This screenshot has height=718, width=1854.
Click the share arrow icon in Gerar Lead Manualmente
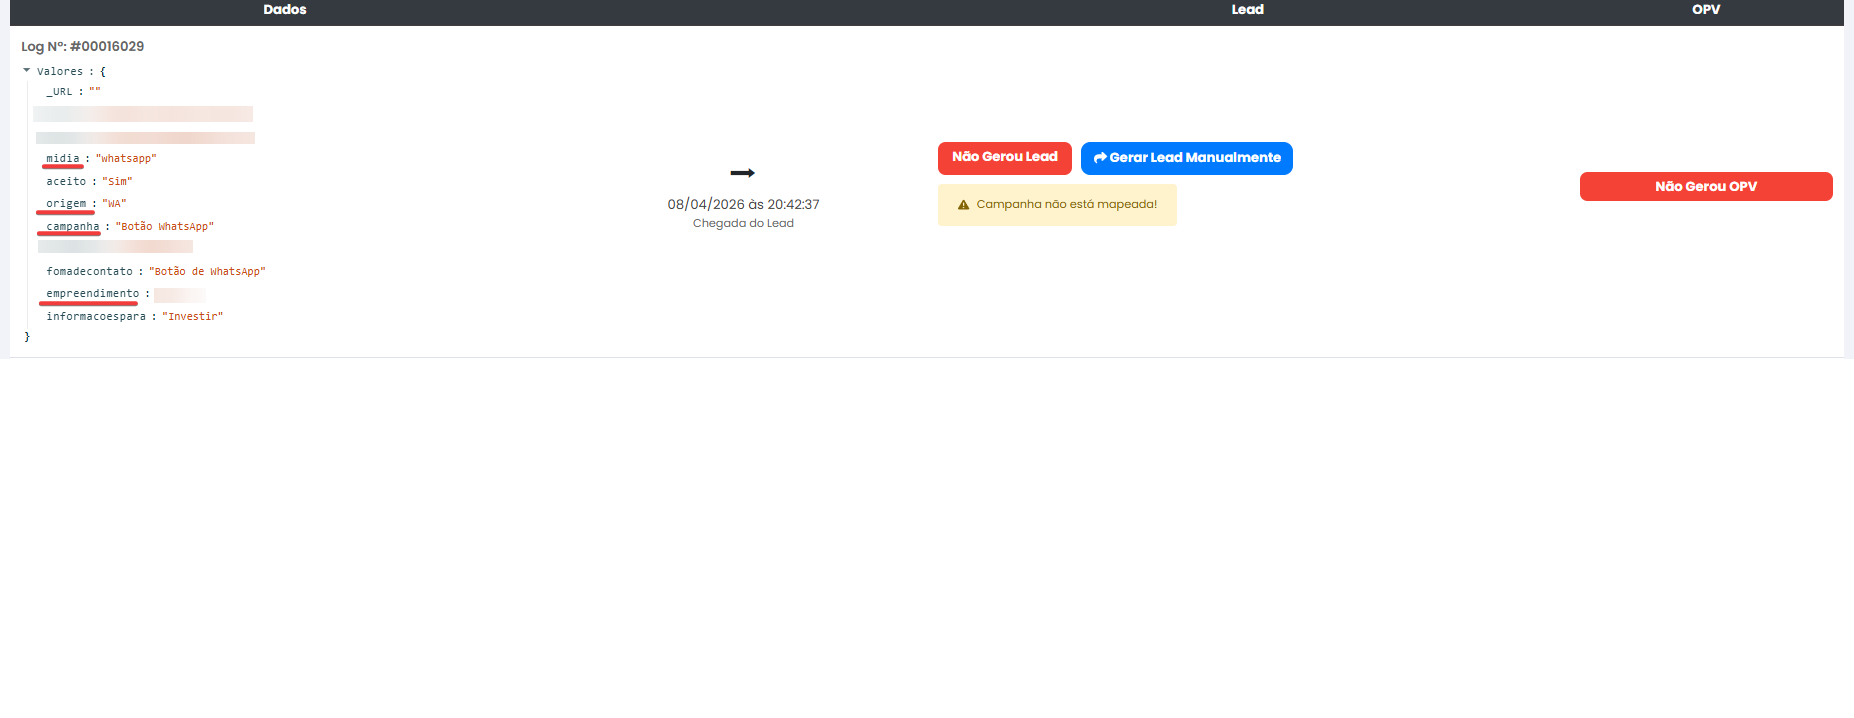tap(1100, 158)
